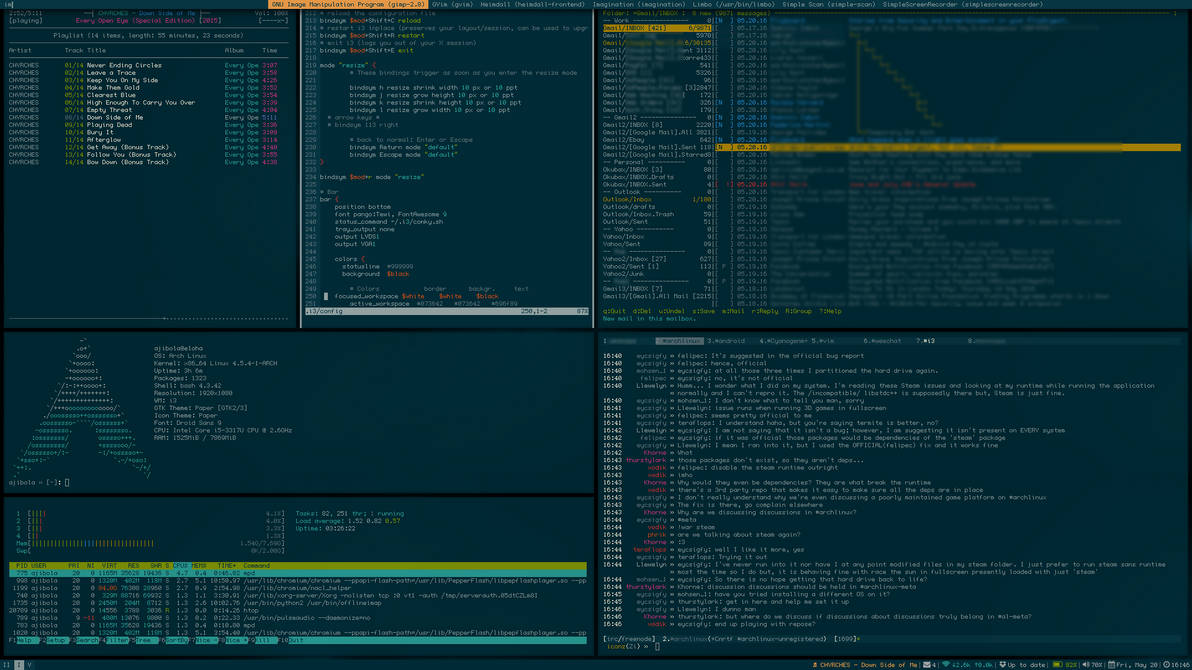
Task: Click the updates icon beside 'Up to date'
Action: pyautogui.click(x=1003, y=665)
